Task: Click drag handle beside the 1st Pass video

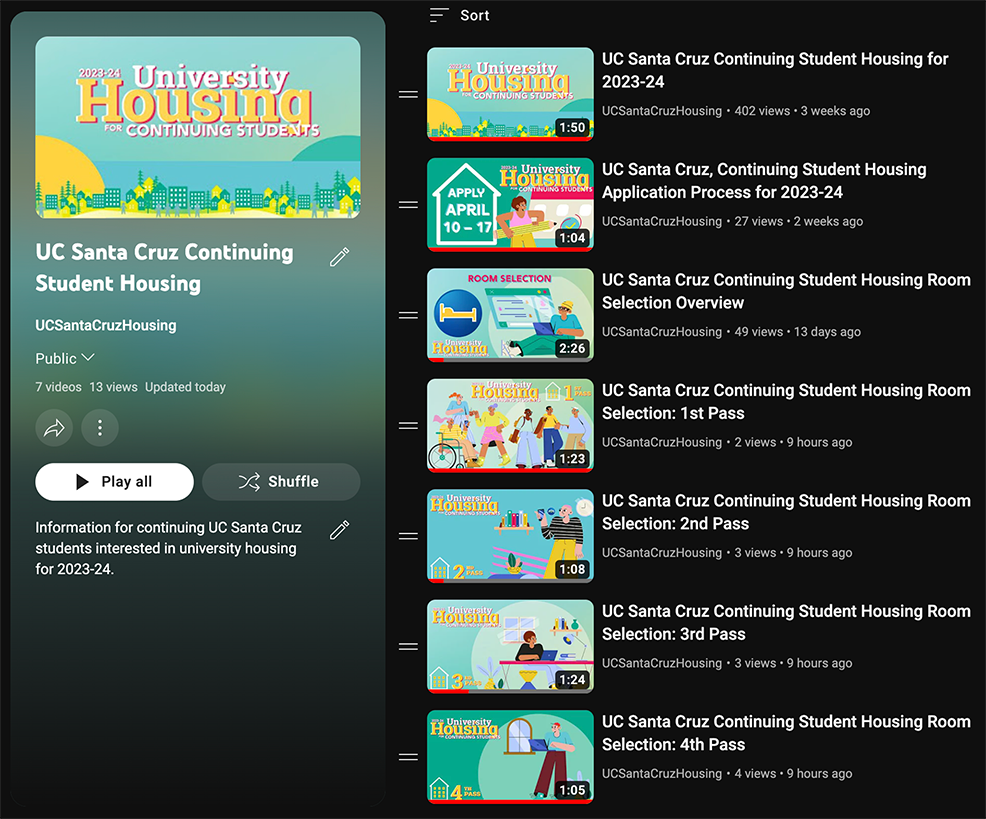Action: (x=408, y=426)
